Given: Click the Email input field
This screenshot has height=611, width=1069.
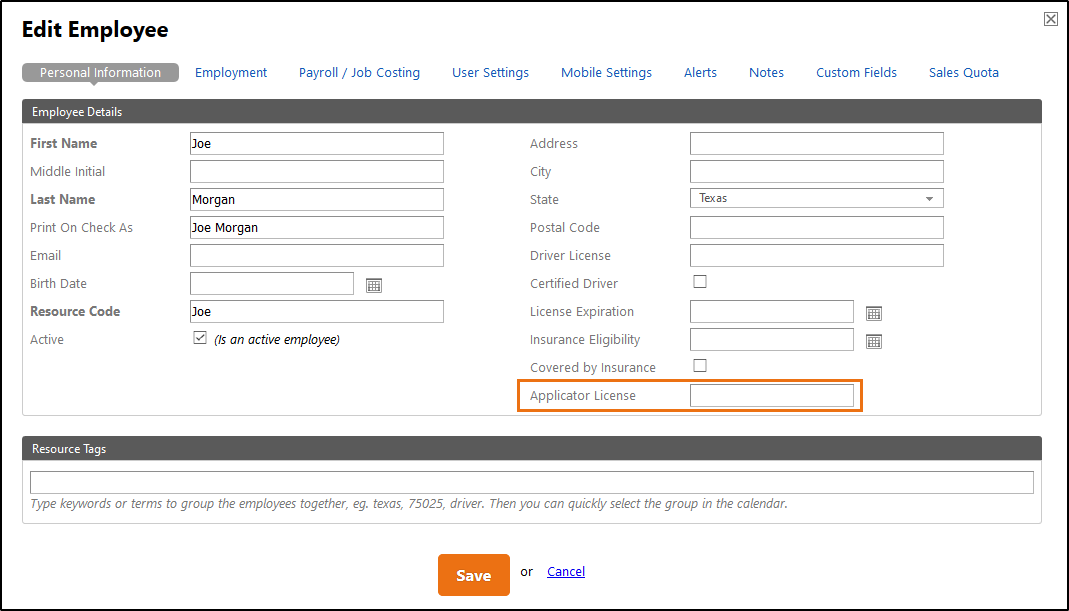Looking at the screenshot, I should pyautogui.click(x=316, y=255).
